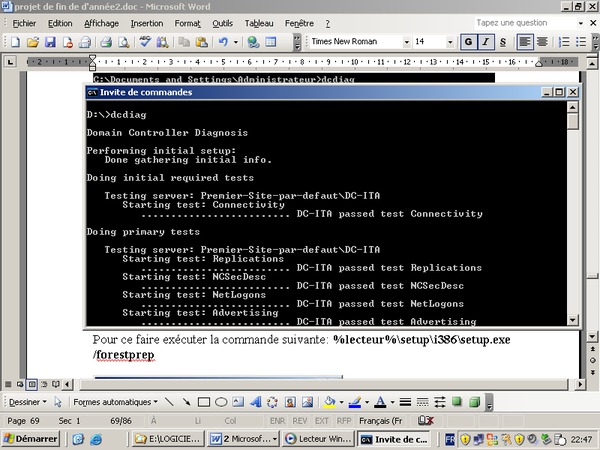The image size is (600, 450).
Task: Apply 3D Style to shape
Action: click(474, 402)
